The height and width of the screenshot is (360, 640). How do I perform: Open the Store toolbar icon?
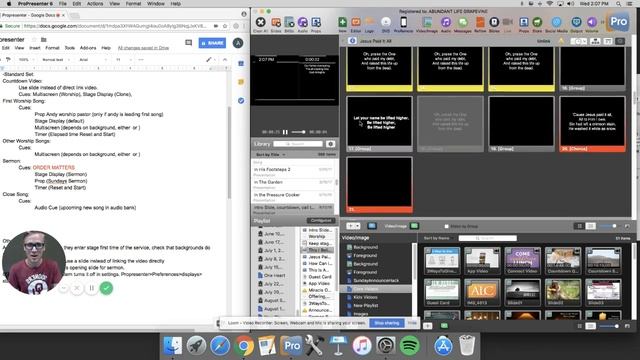(537, 22)
